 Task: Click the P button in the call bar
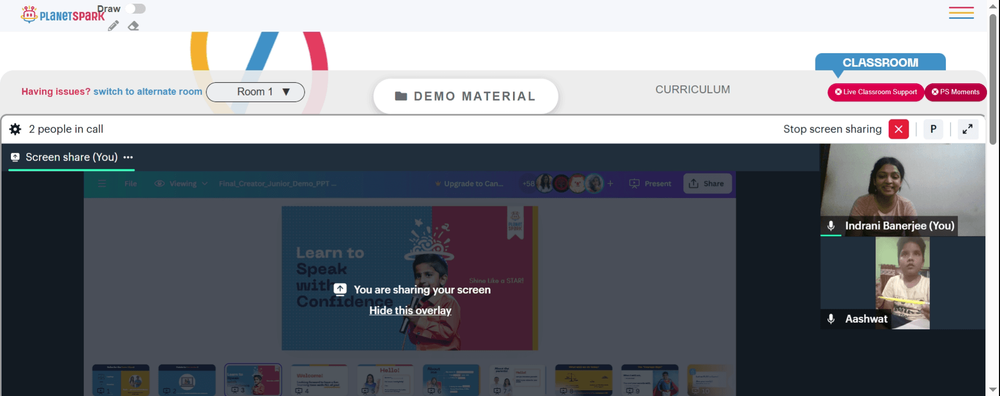pyautogui.click(x=933, y=129)
